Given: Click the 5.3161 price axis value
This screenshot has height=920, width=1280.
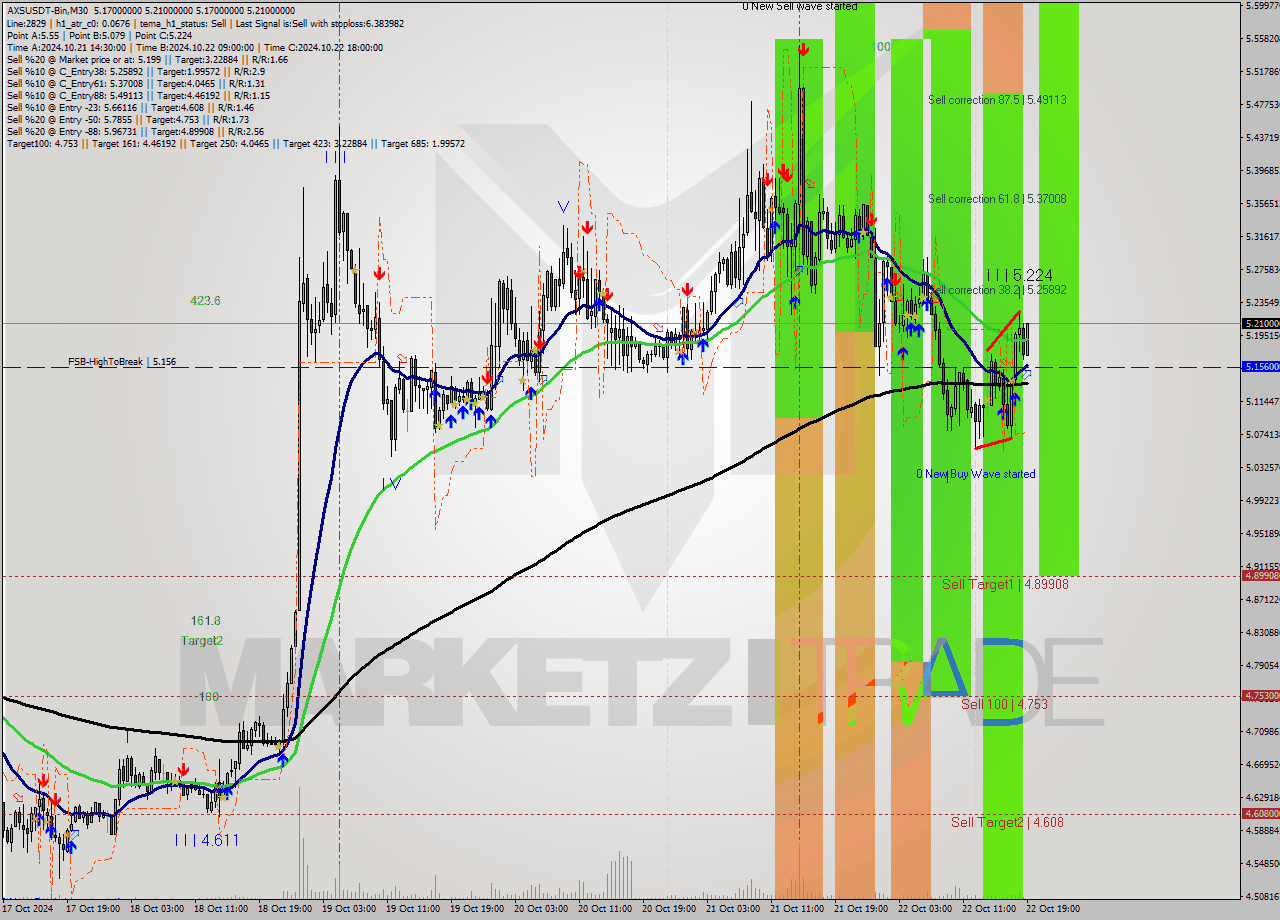Looking at the screenshot, I should point(1261,237).
